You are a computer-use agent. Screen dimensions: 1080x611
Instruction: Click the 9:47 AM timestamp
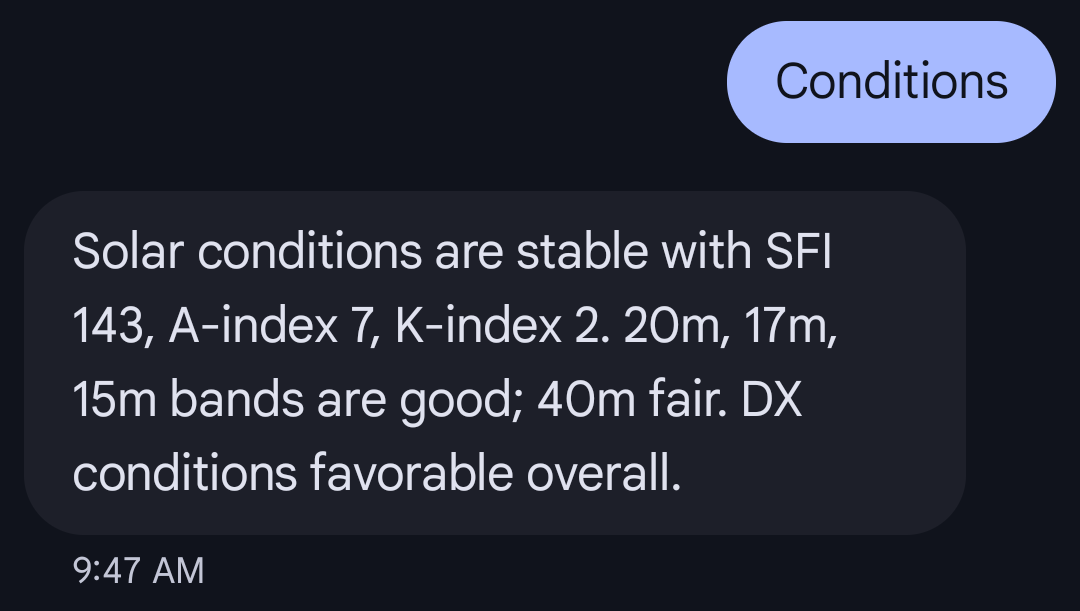pyautogui.click(x=139, y=571)
